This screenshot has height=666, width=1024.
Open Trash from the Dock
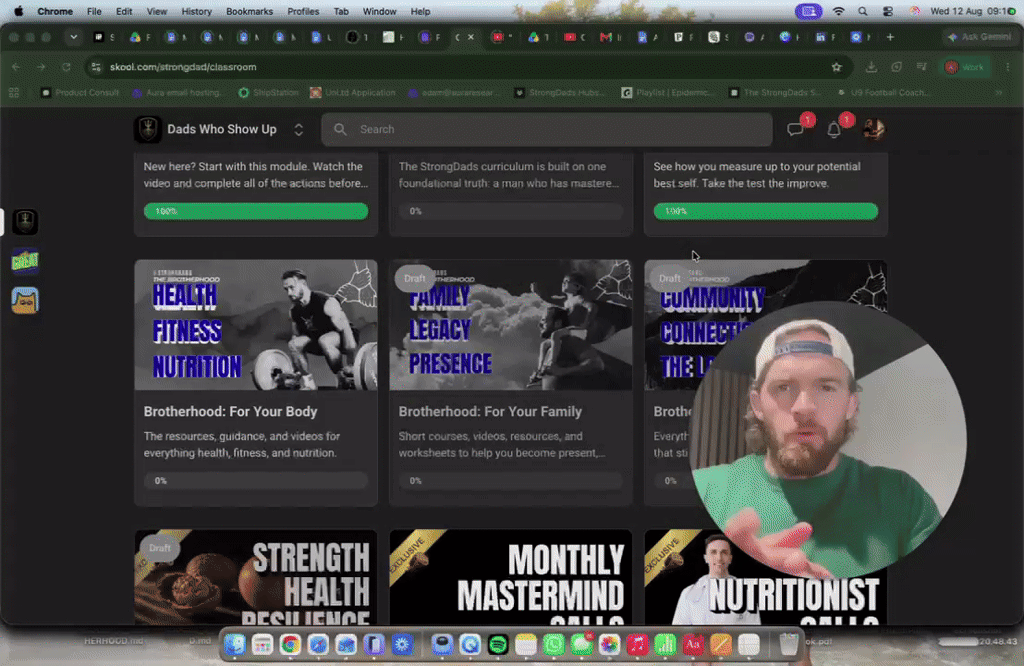(789, 645)
